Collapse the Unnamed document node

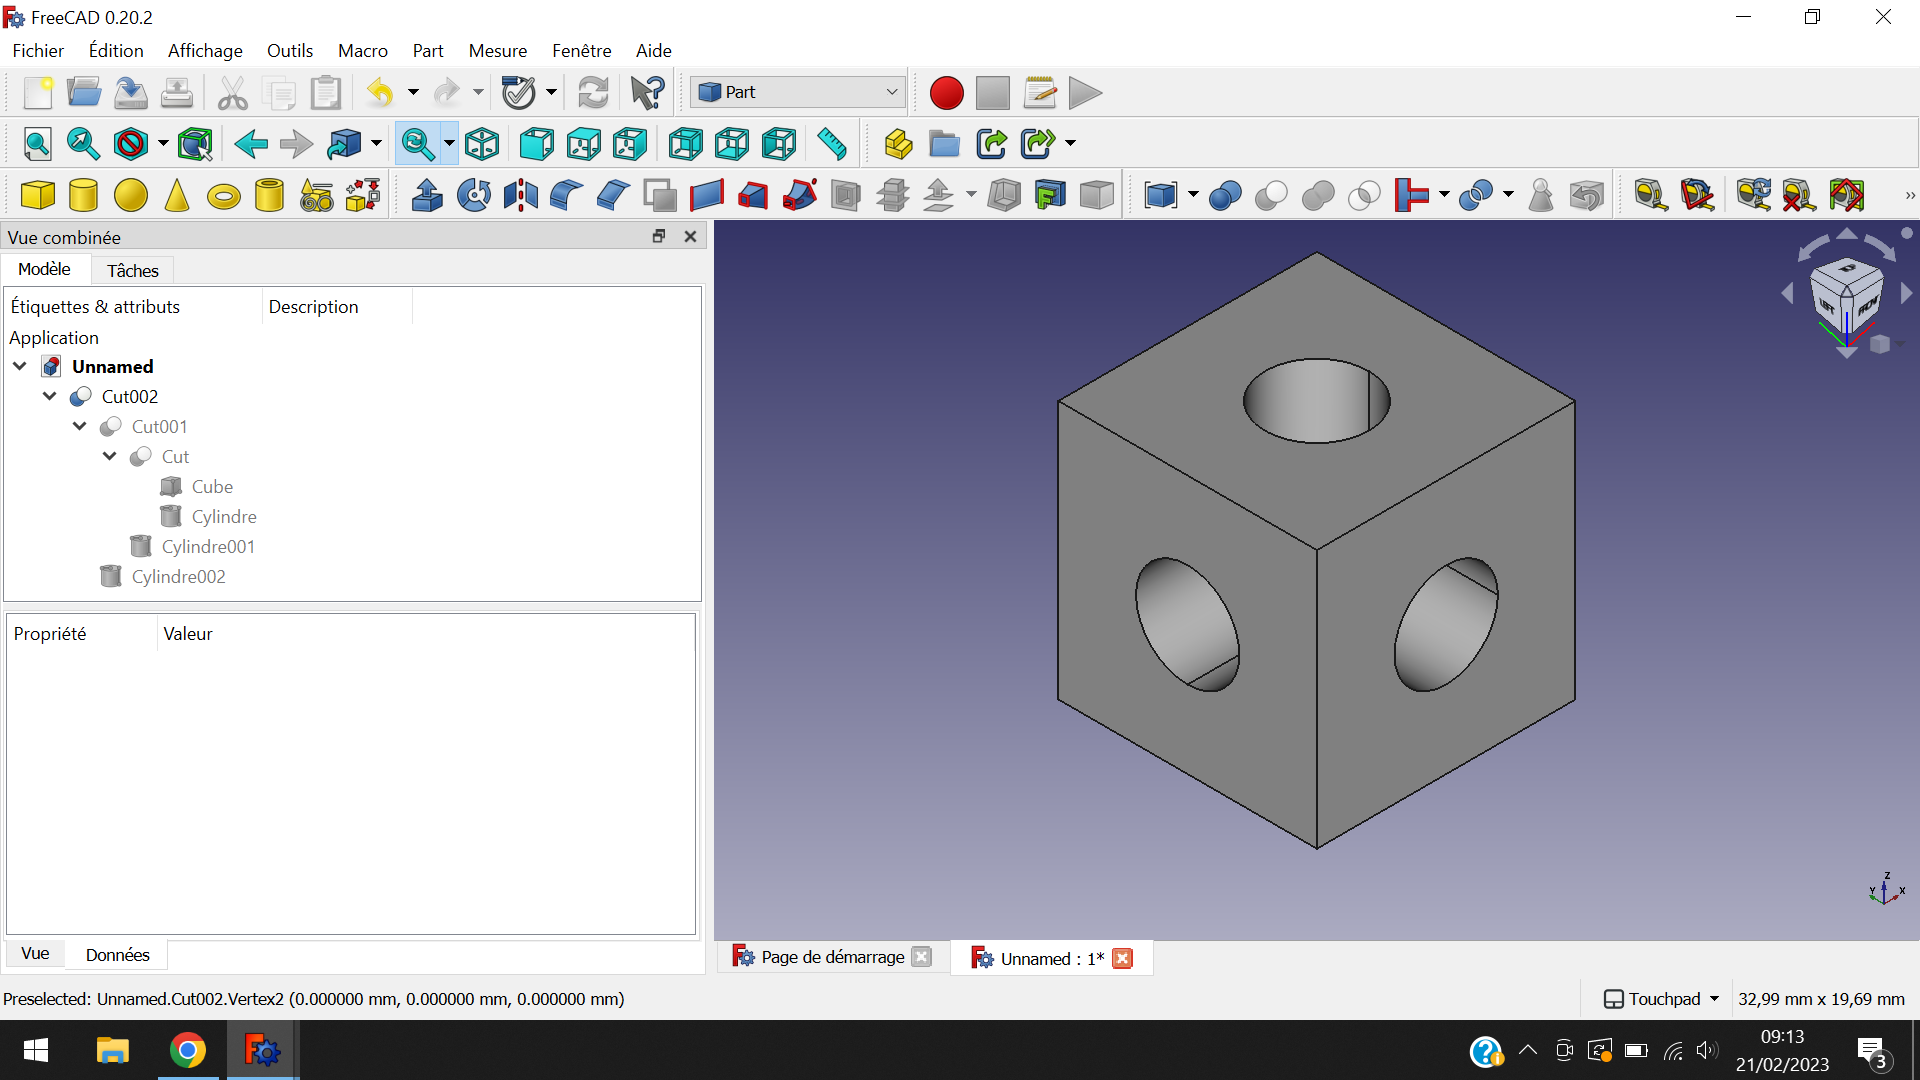click(x=20, y=366)
